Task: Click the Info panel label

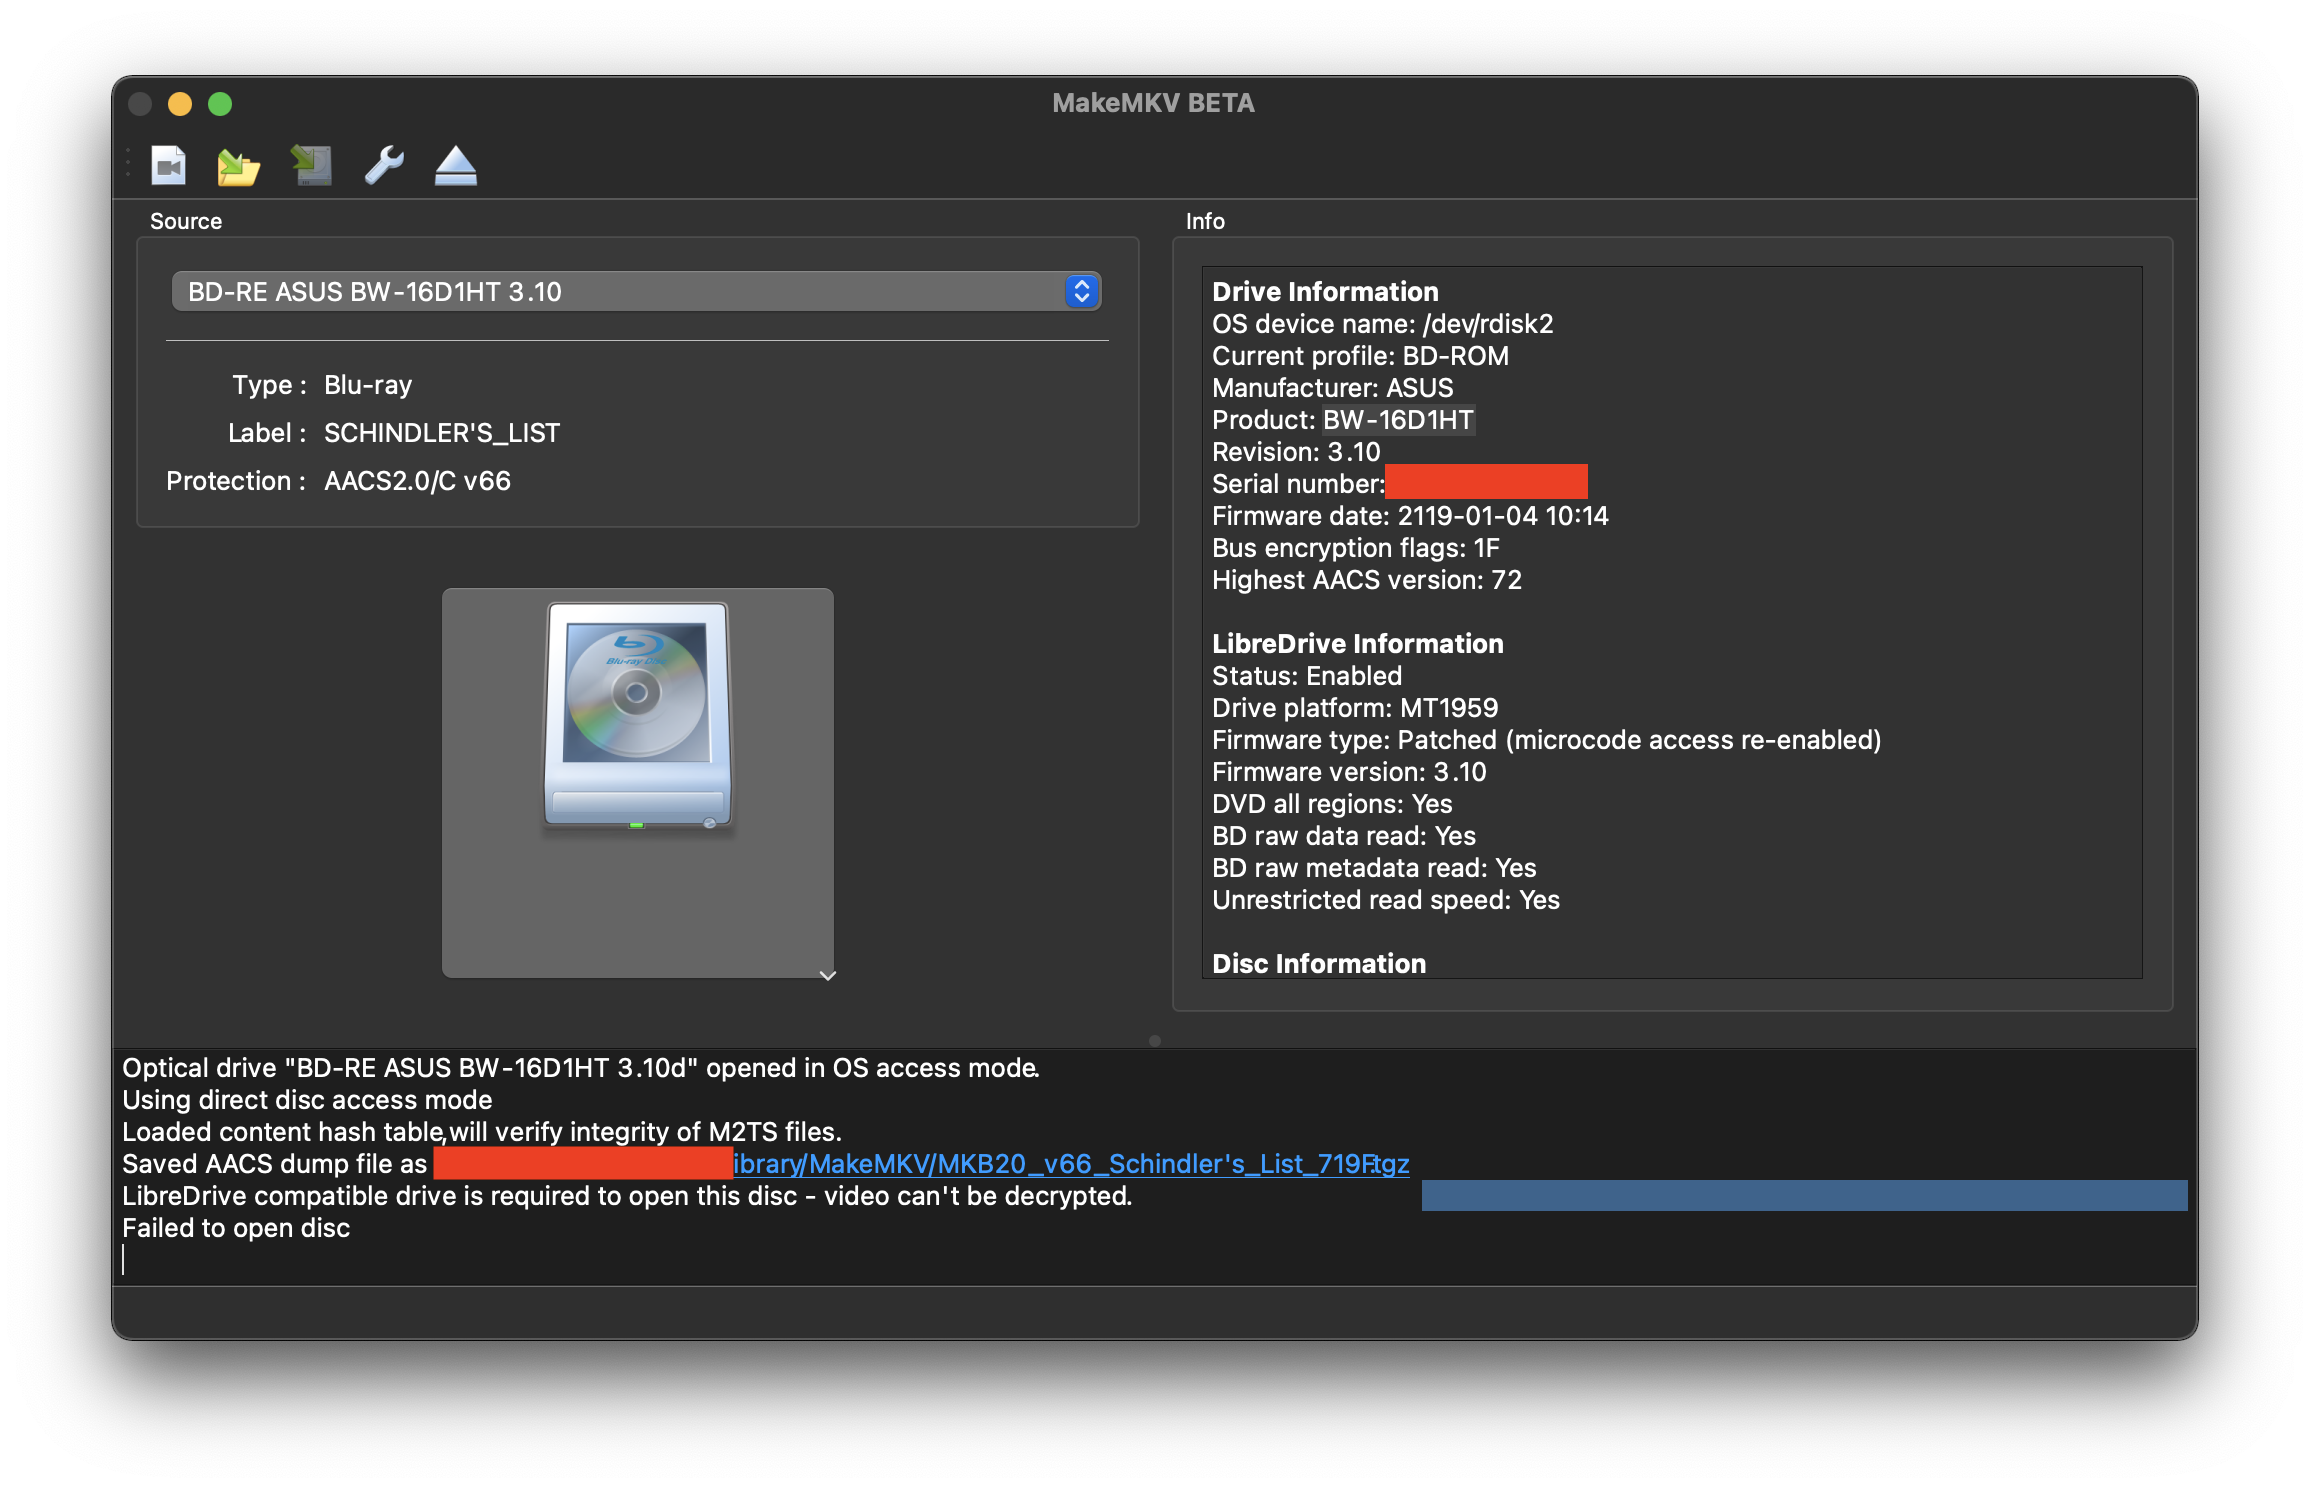Action: click(x=1205, y=221)
